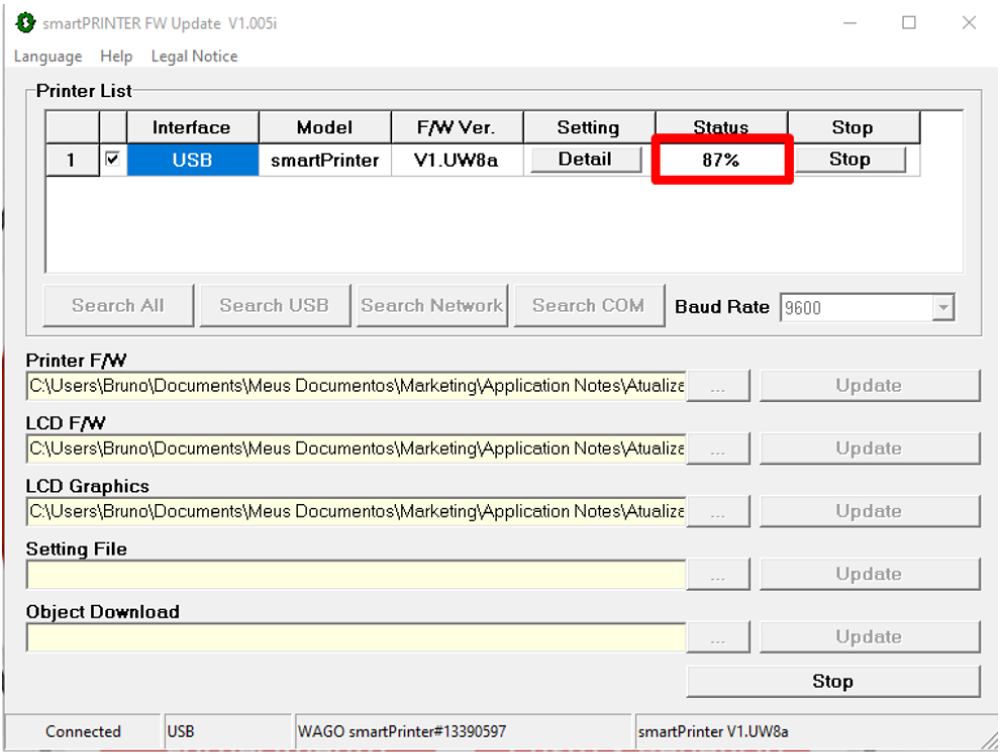Select the USB interface cell
This screenshot has width=1000, height=754.
[192, 159]
